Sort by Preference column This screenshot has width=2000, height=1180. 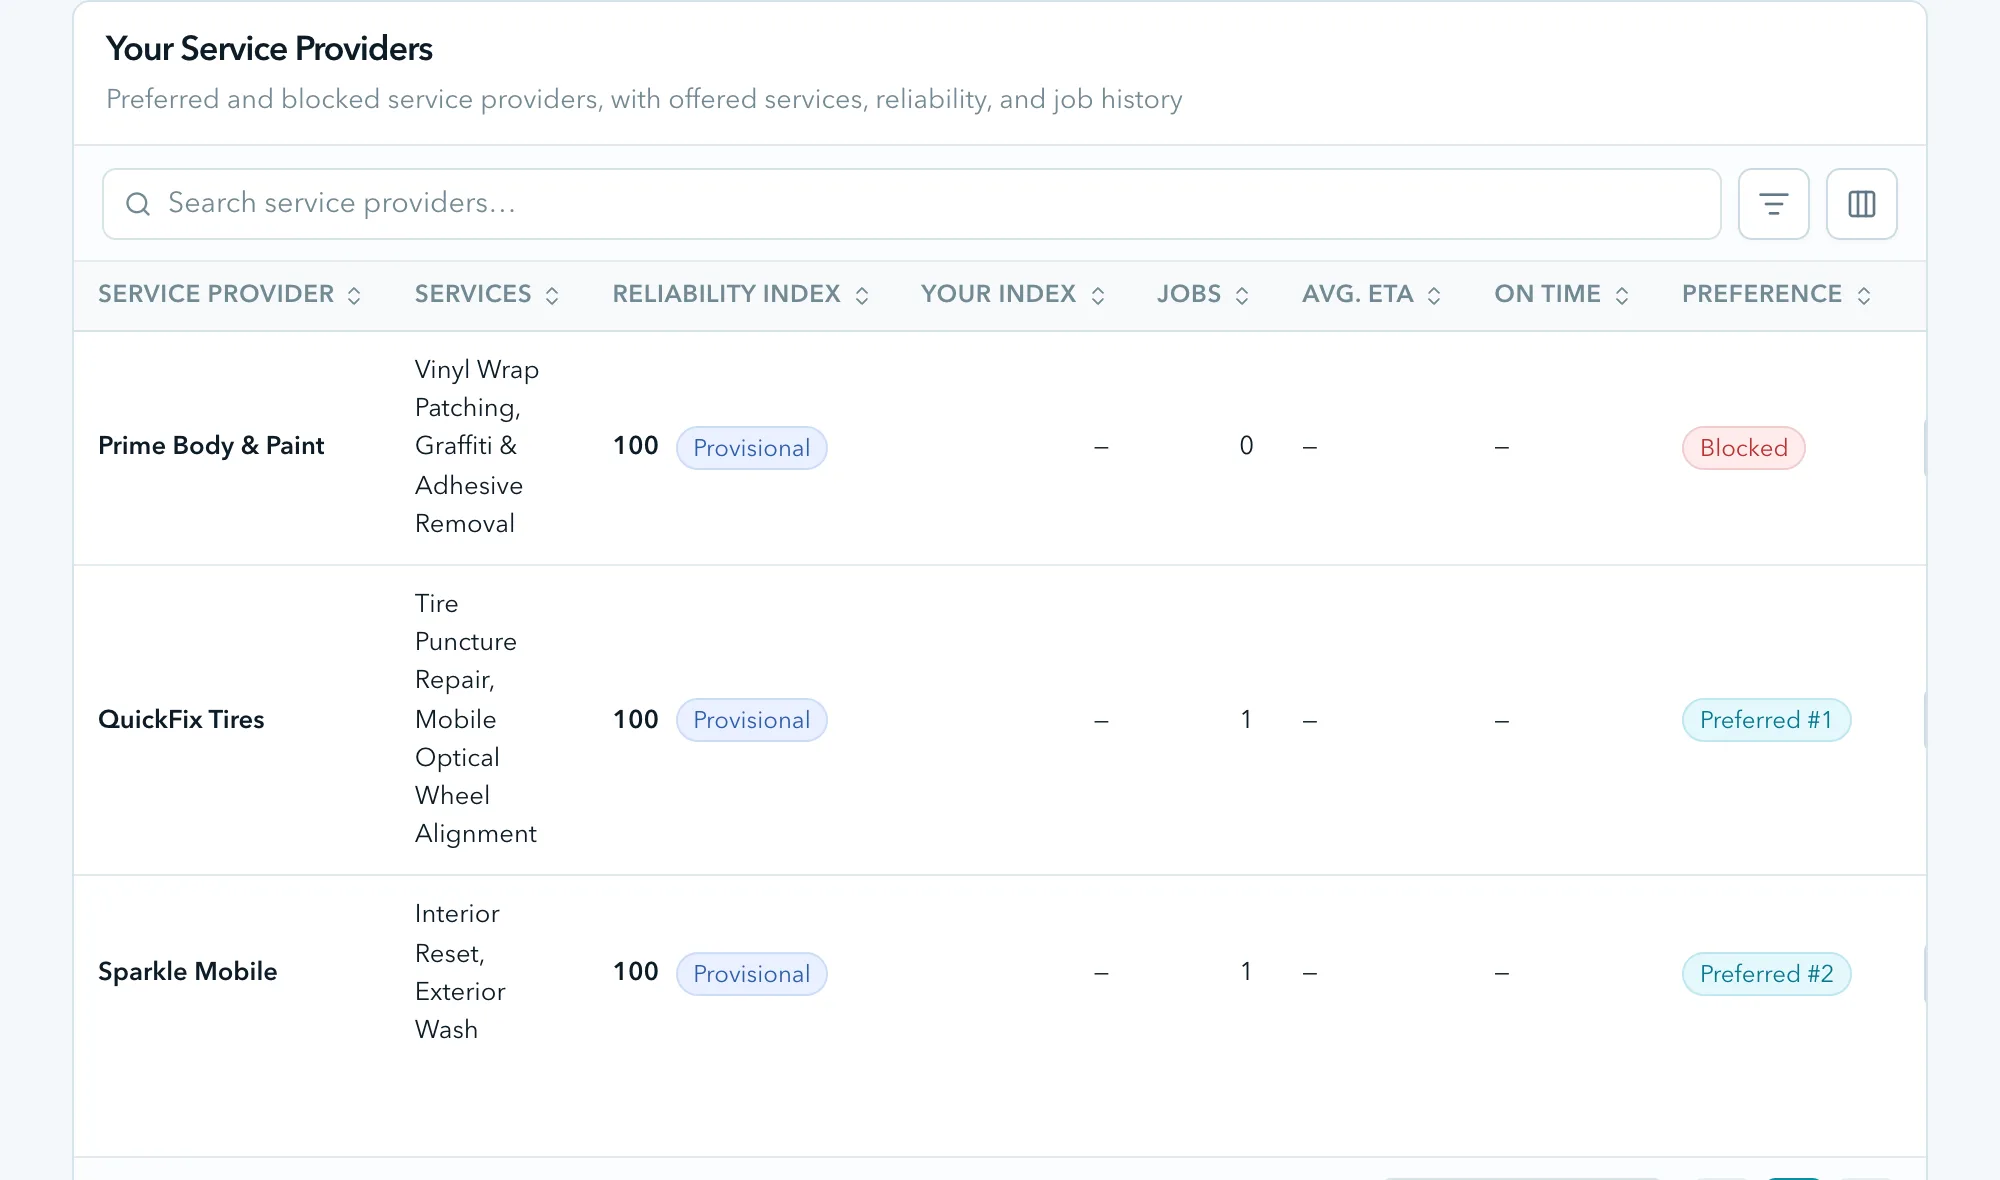[1776, 294]
